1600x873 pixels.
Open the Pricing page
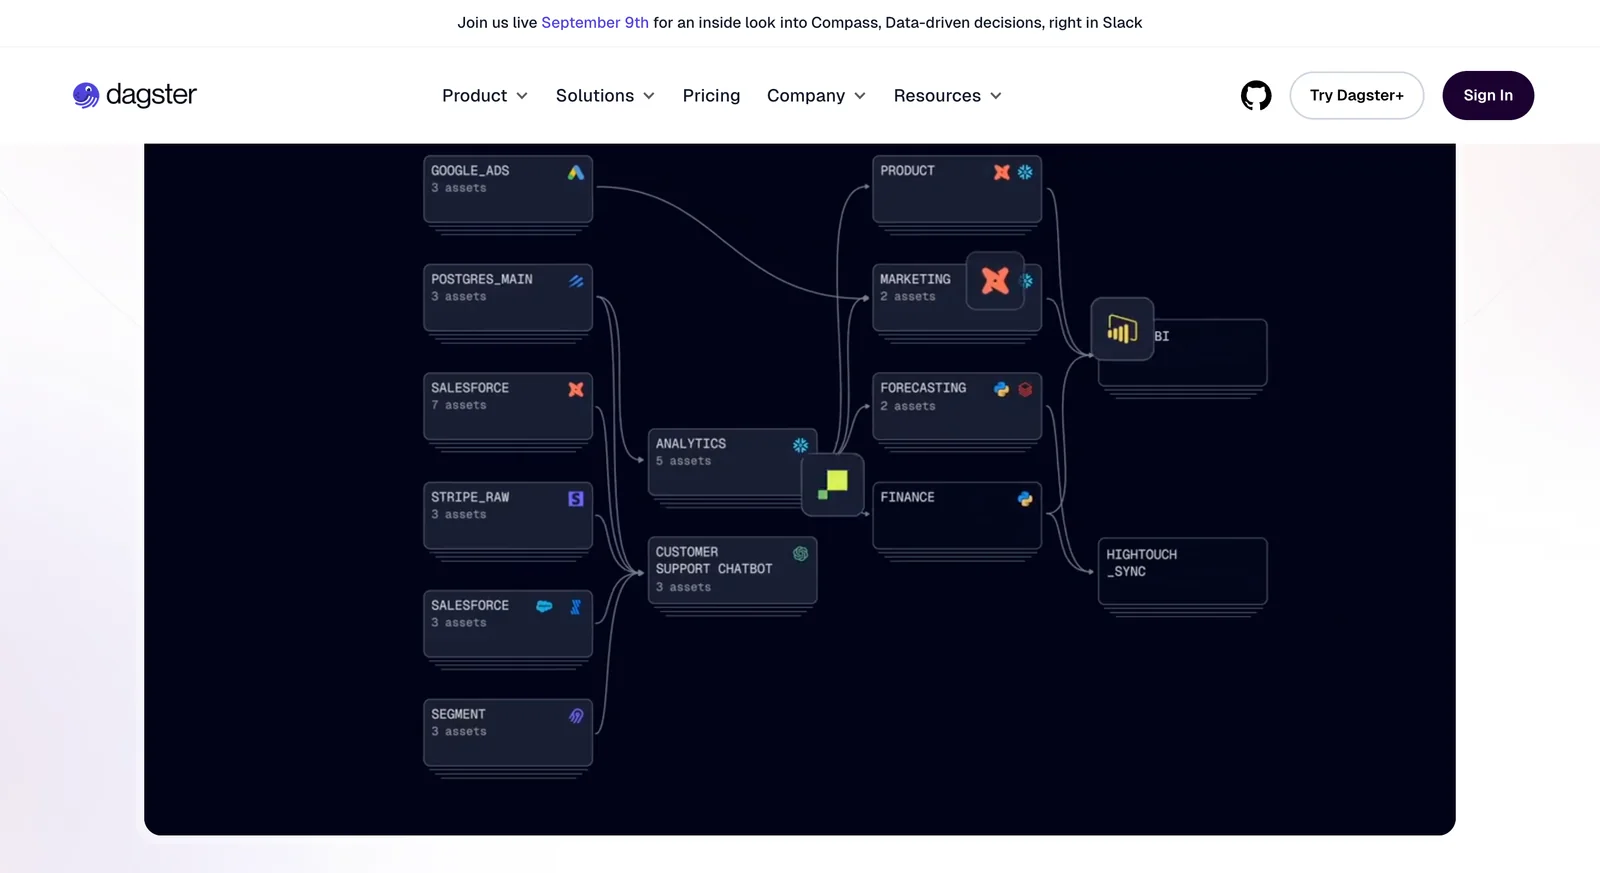(711, 96)
